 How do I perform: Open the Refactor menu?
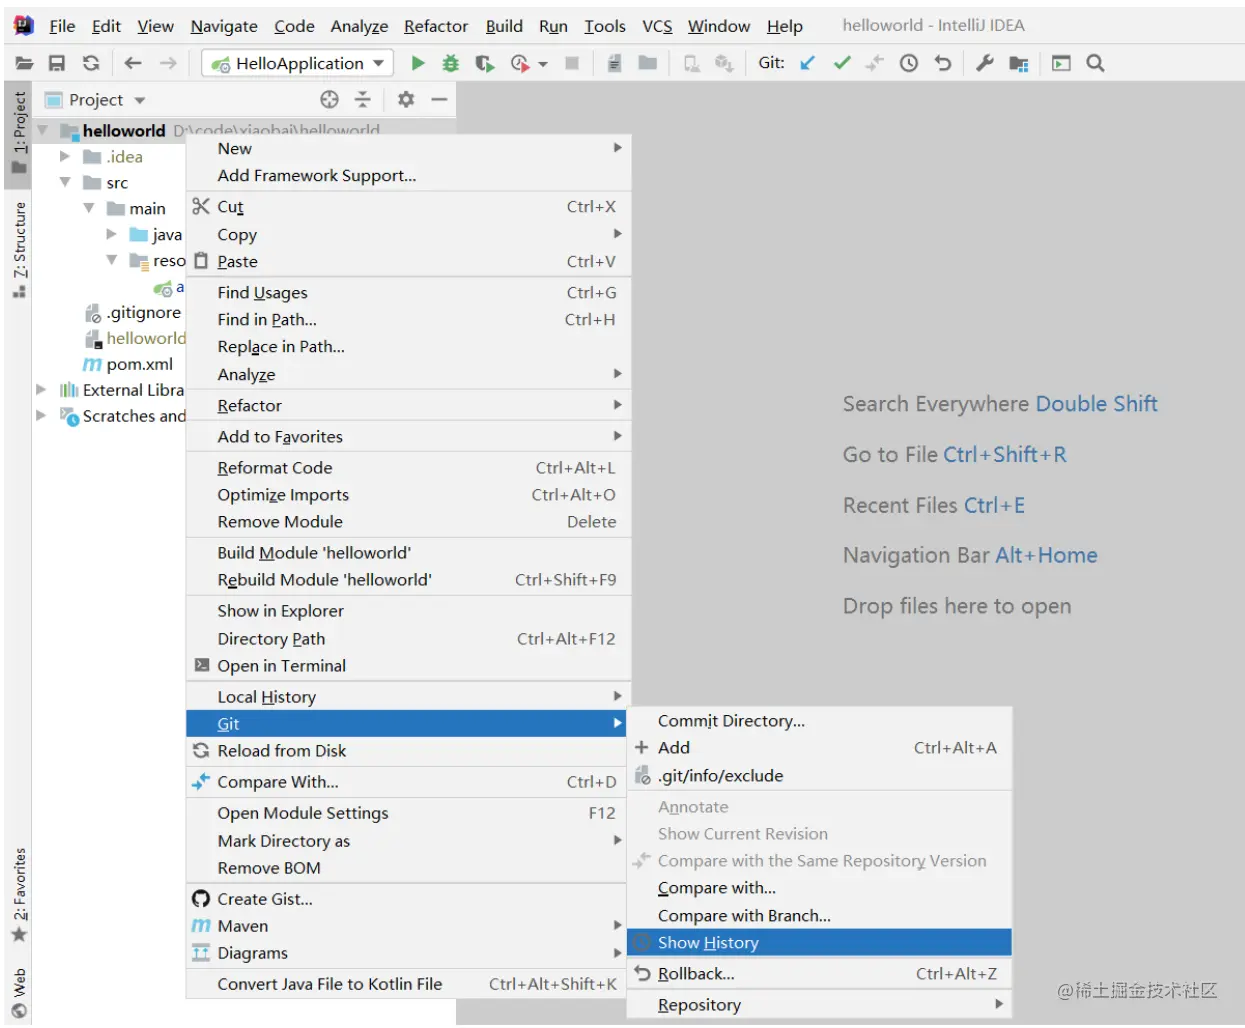(x=436, y=26)
